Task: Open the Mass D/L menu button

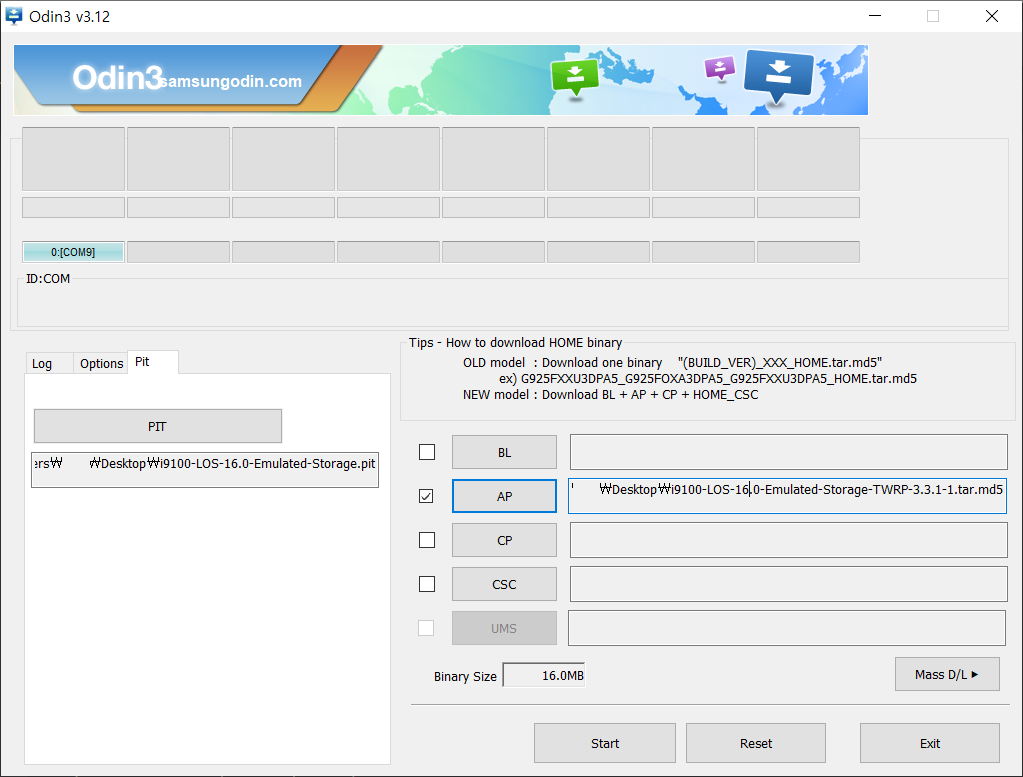Action: [x=947, y=674]
